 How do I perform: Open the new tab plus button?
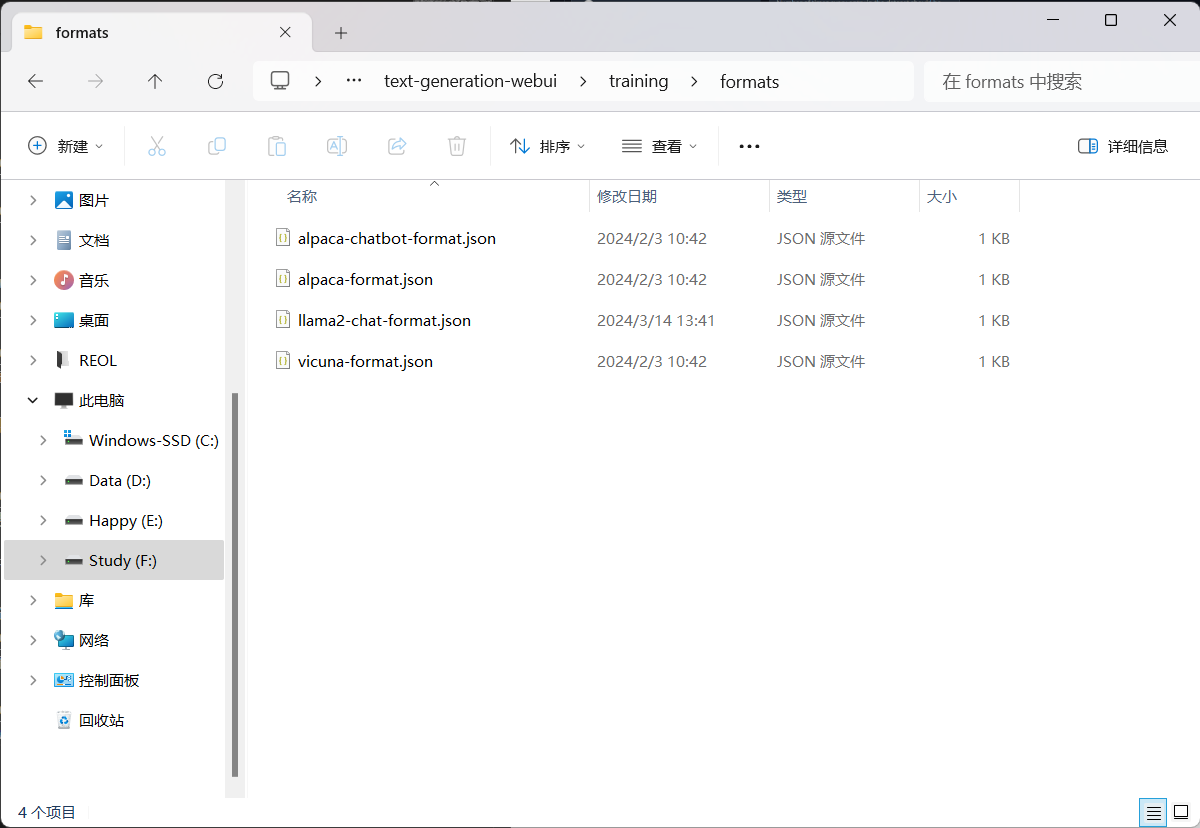(341, 33)
